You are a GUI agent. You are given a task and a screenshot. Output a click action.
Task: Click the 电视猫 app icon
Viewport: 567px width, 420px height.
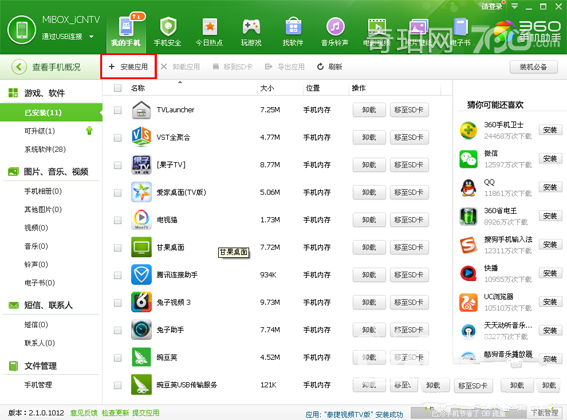pyautogui.click(x=141, y=220)
